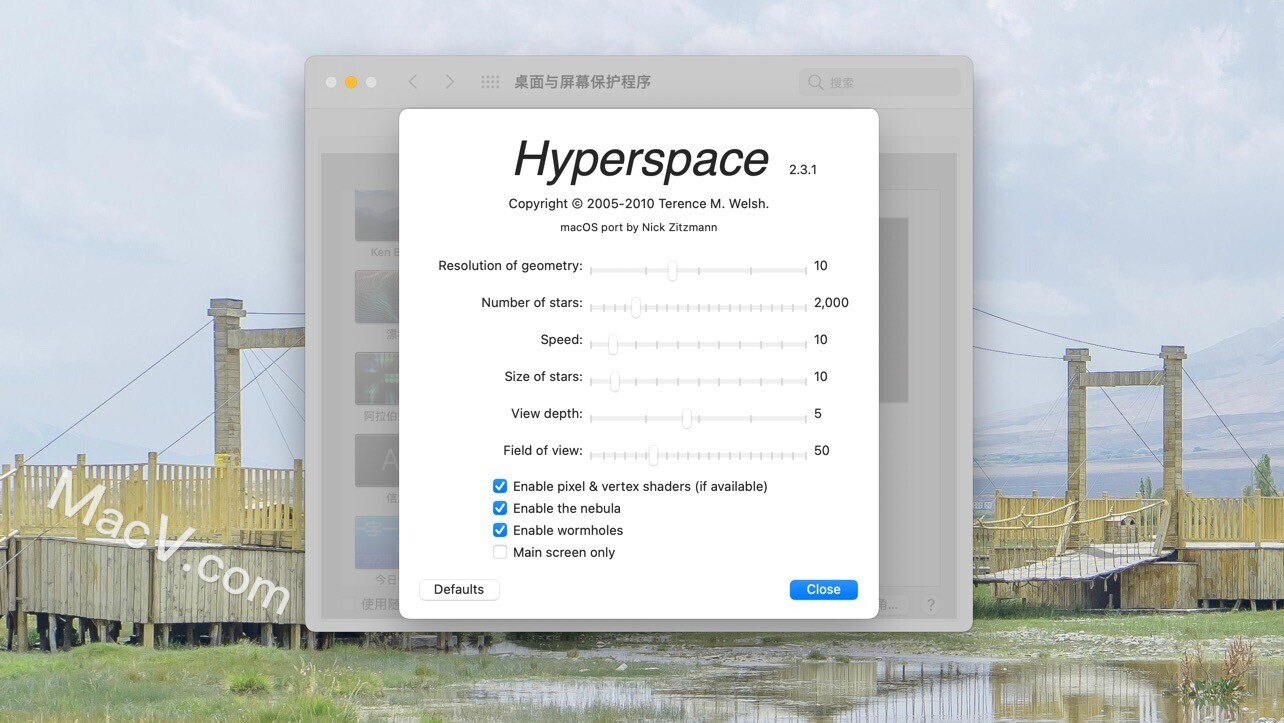
Task: Click Field of view value 50
Action: coord(822,451)
